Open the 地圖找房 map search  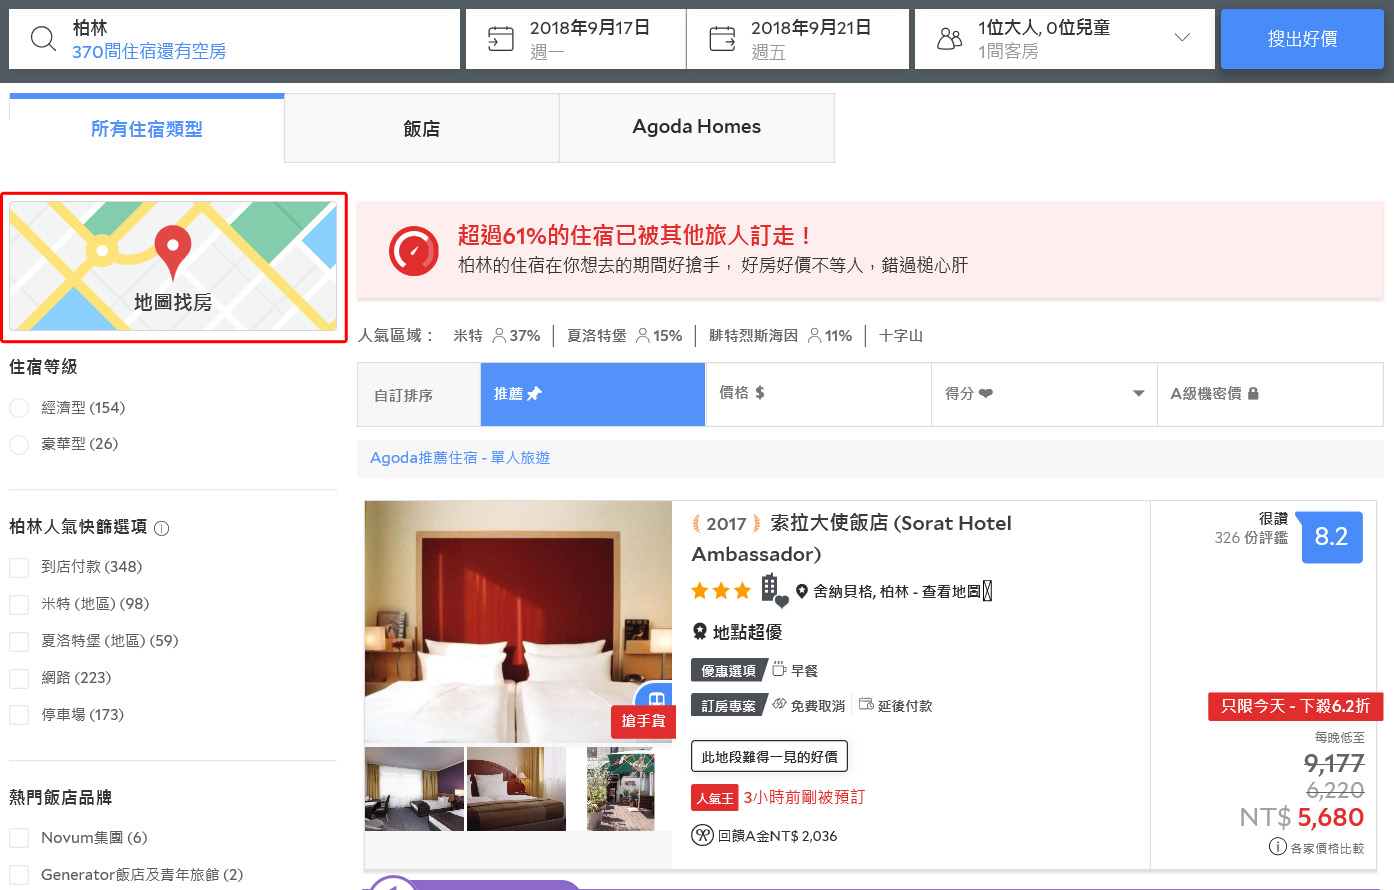tap(173, 267)
